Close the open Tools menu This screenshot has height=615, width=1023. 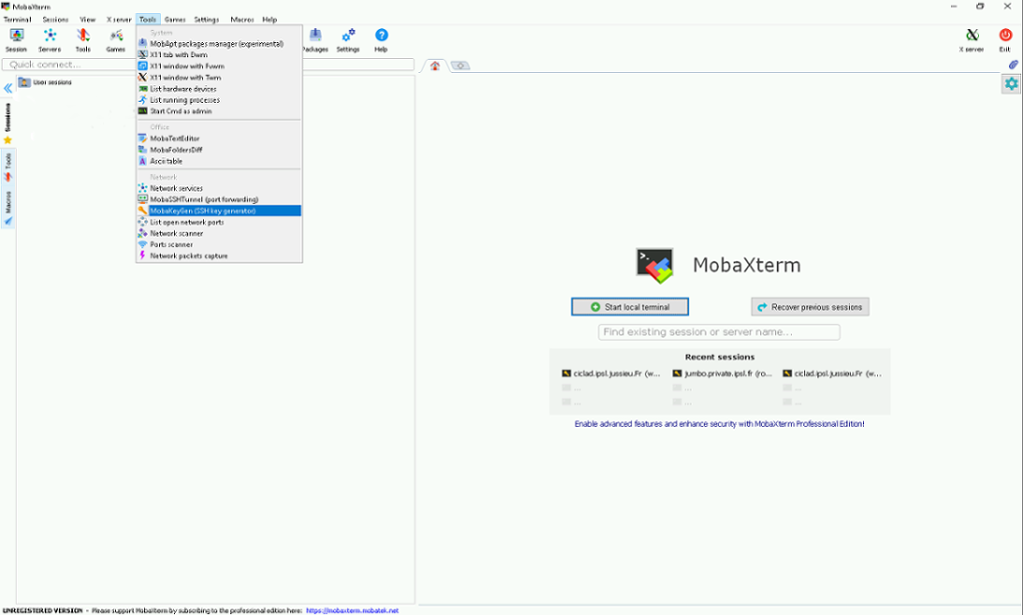147,20
